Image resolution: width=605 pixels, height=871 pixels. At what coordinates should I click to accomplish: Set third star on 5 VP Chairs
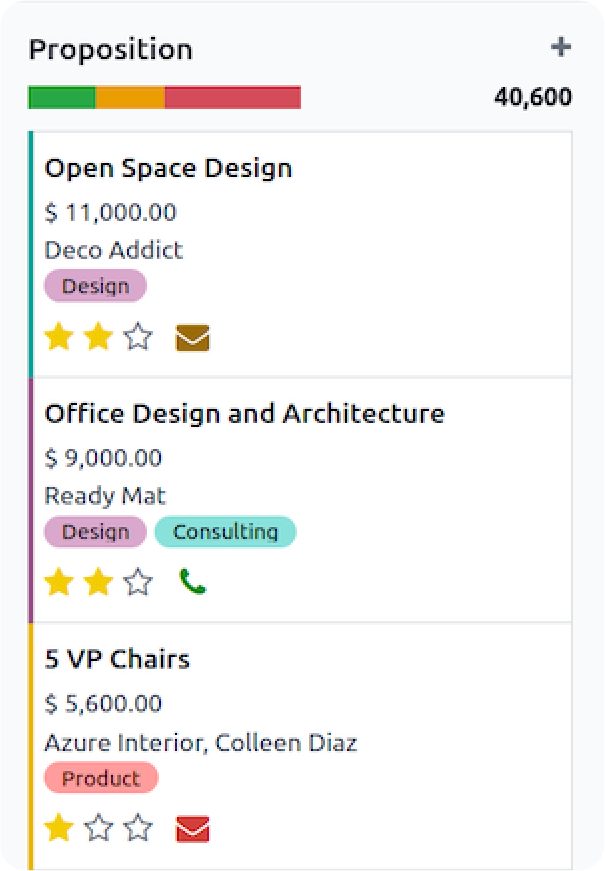(x=137, y=828)
